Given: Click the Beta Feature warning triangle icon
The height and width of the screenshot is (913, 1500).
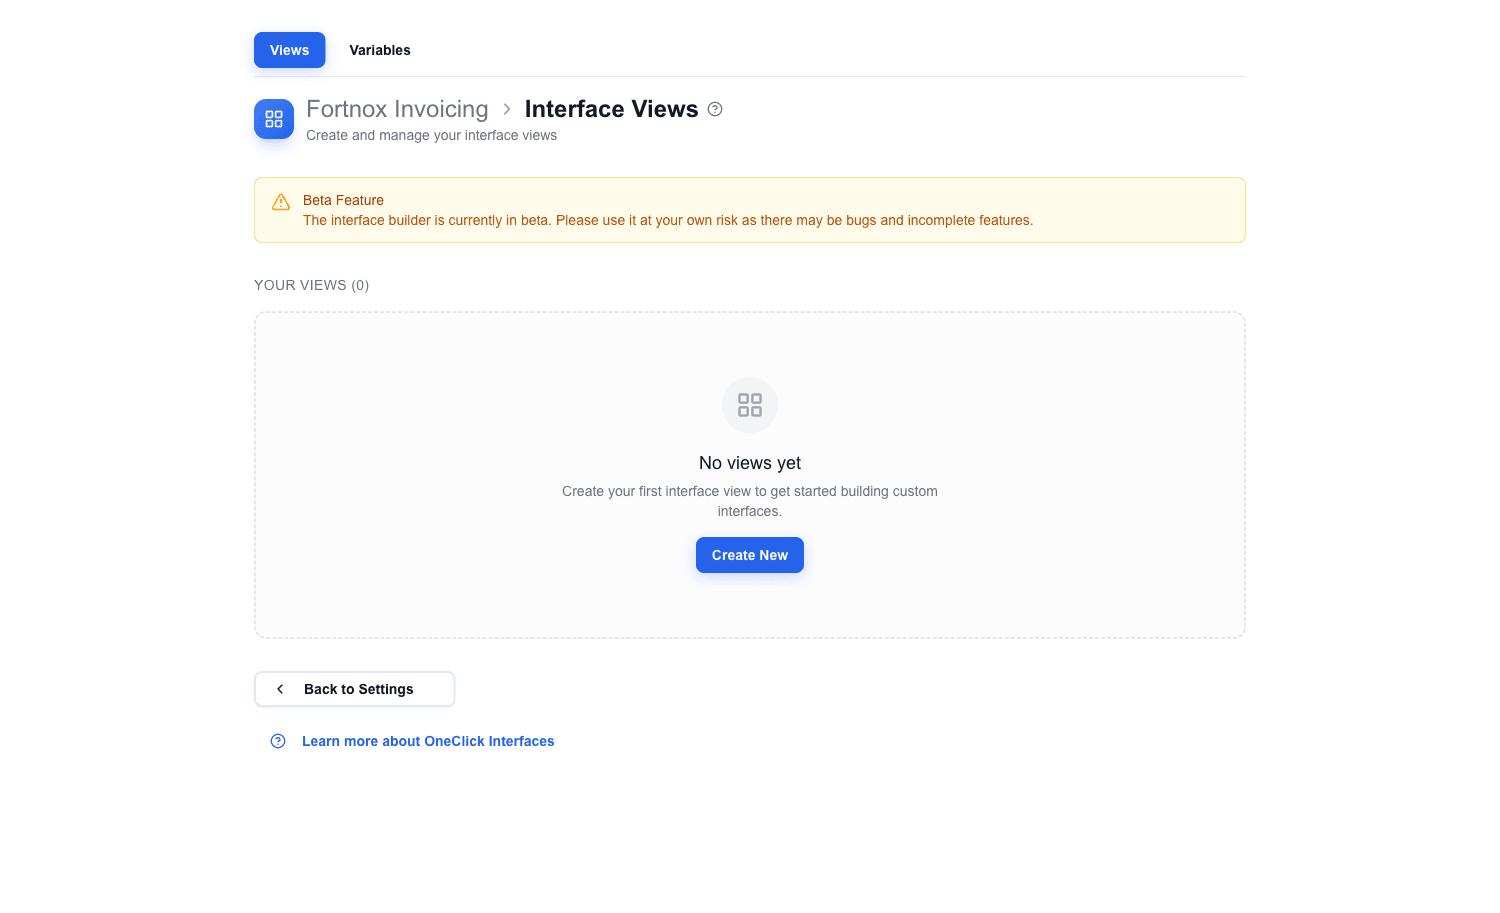Looking at the screenshot, I should coord(281,202).
